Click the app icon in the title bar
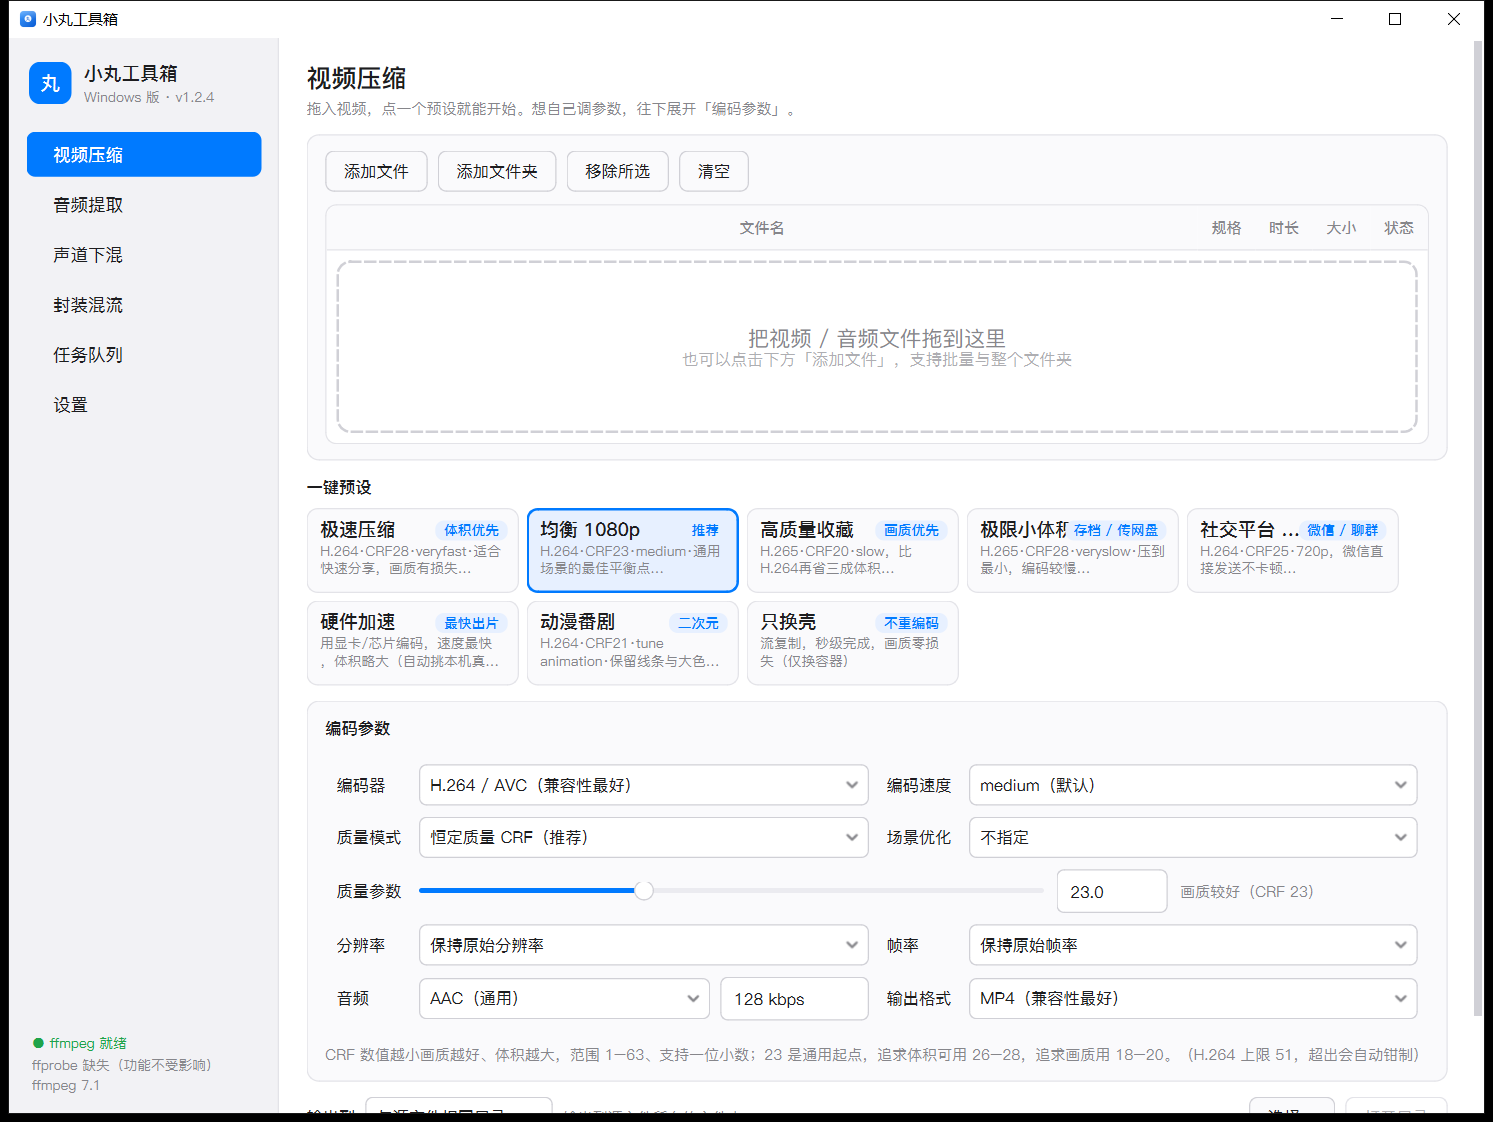 tap(28, 19)
